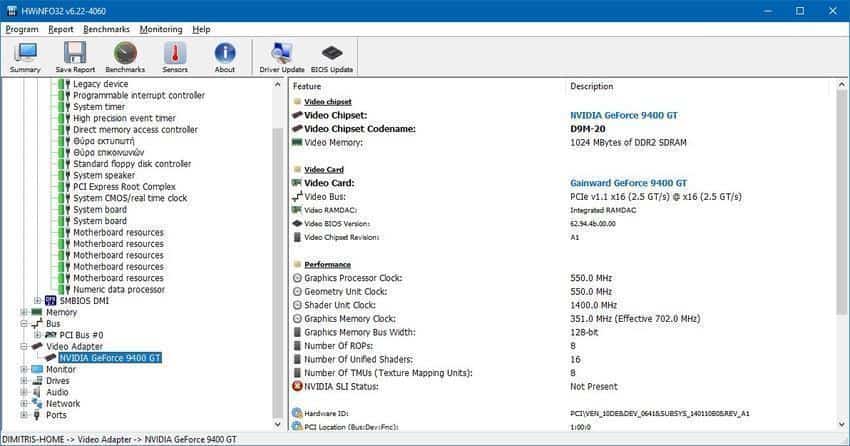This screenshot has width=850, height=446.
Task: Click the 1024 MBytes of DDR2 SDRAM value
Action: (x=628, y=143)
